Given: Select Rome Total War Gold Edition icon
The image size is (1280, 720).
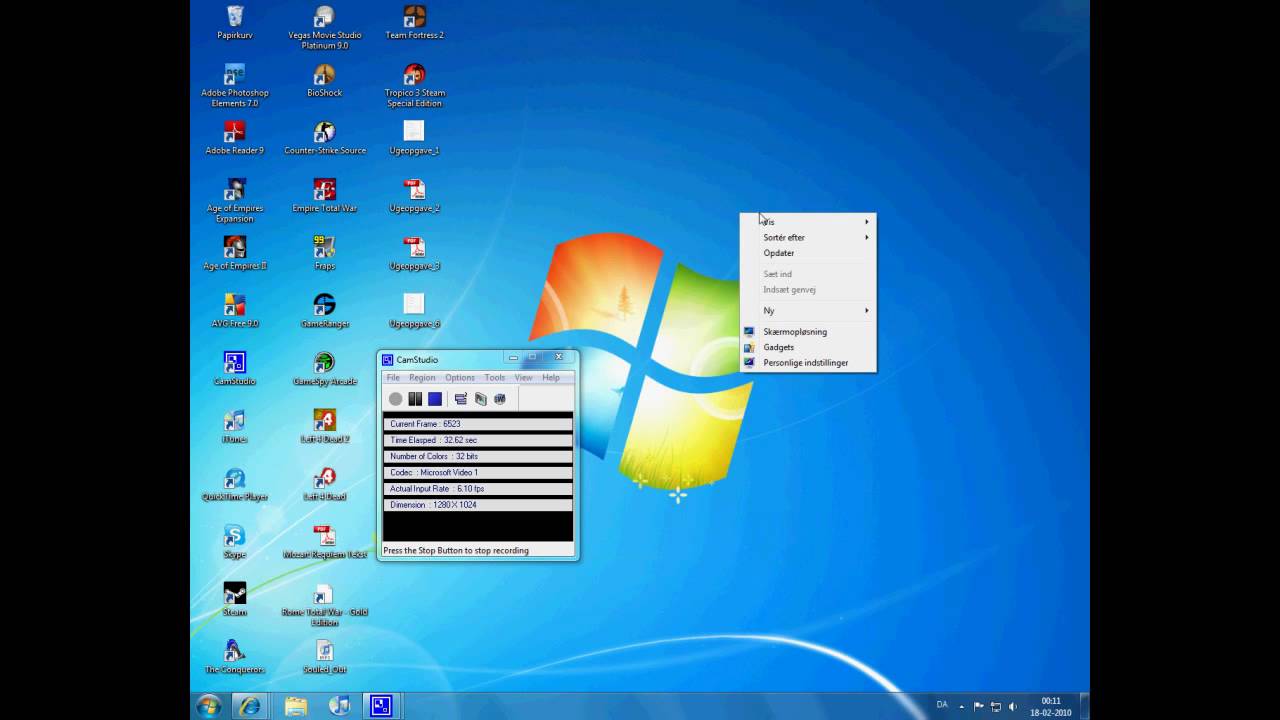Looking at the screenshot, I should pos(324,604).
